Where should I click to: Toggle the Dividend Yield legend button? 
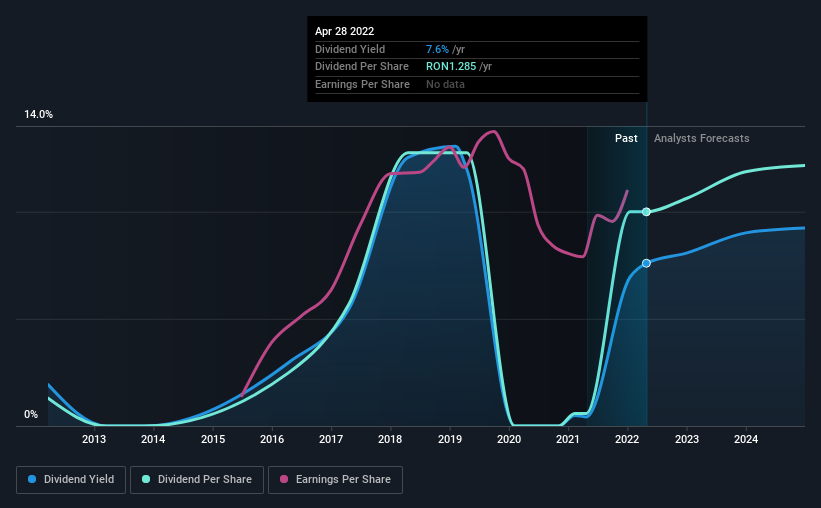click(x=71, y=480)
